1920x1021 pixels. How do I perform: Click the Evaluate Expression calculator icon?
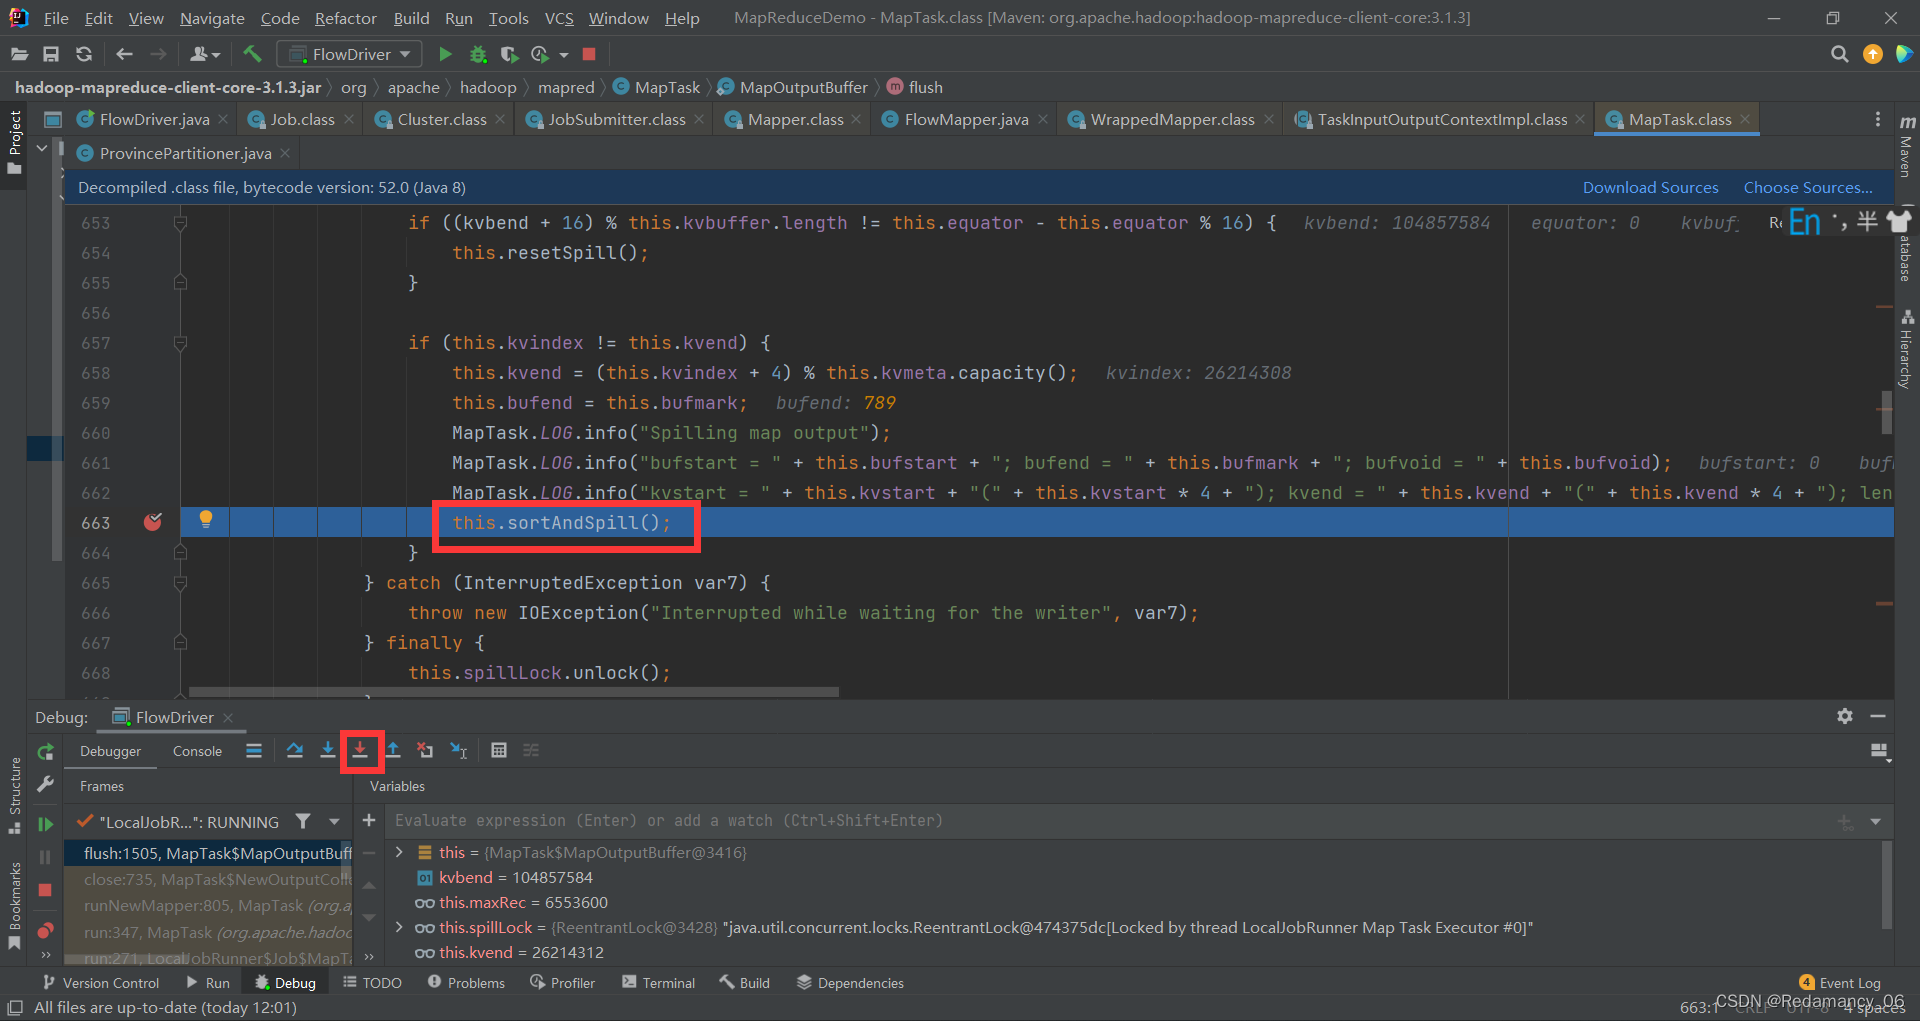click(499, 750)
